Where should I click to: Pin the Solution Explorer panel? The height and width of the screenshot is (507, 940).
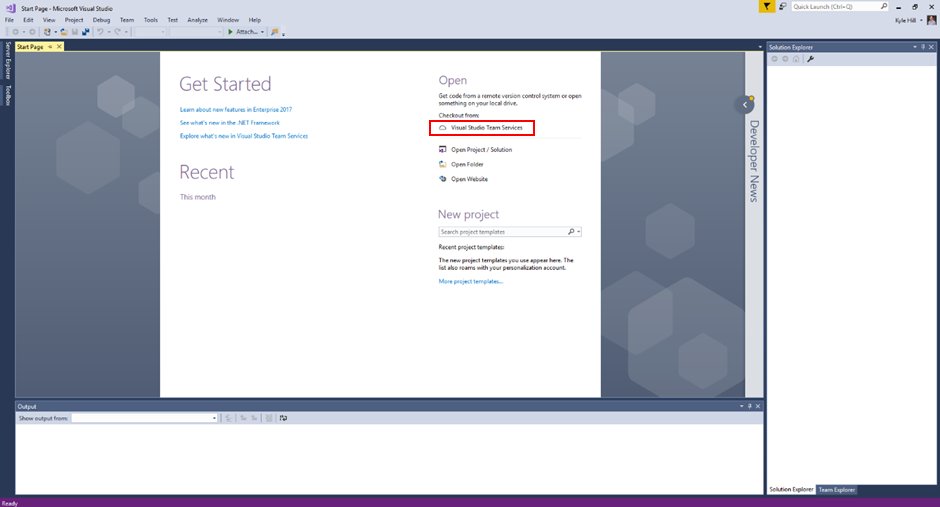click(923, 47)
